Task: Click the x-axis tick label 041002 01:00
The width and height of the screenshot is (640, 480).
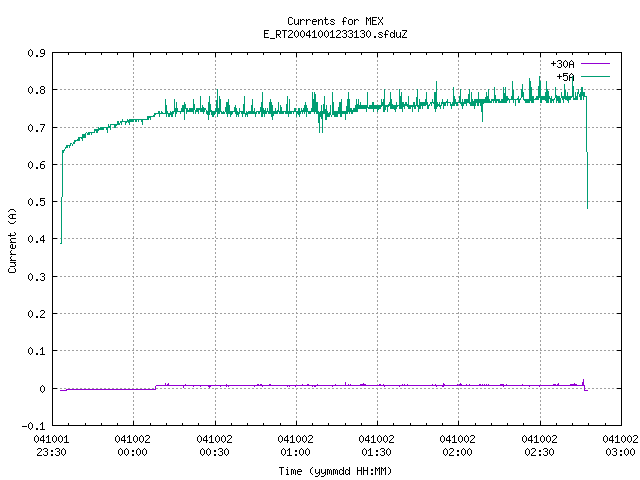Action: [x=296, y=446]
